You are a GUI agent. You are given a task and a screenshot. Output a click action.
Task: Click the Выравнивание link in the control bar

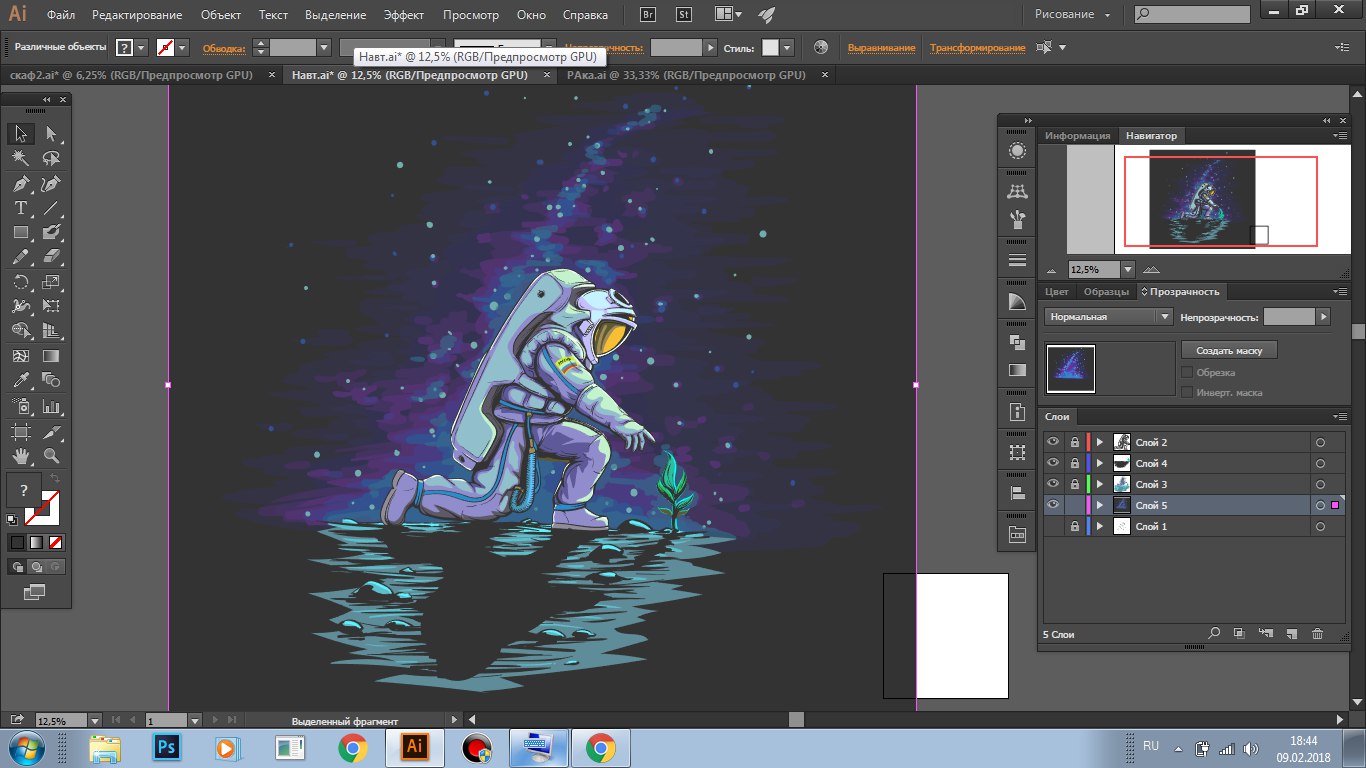[x=881, y=47]
